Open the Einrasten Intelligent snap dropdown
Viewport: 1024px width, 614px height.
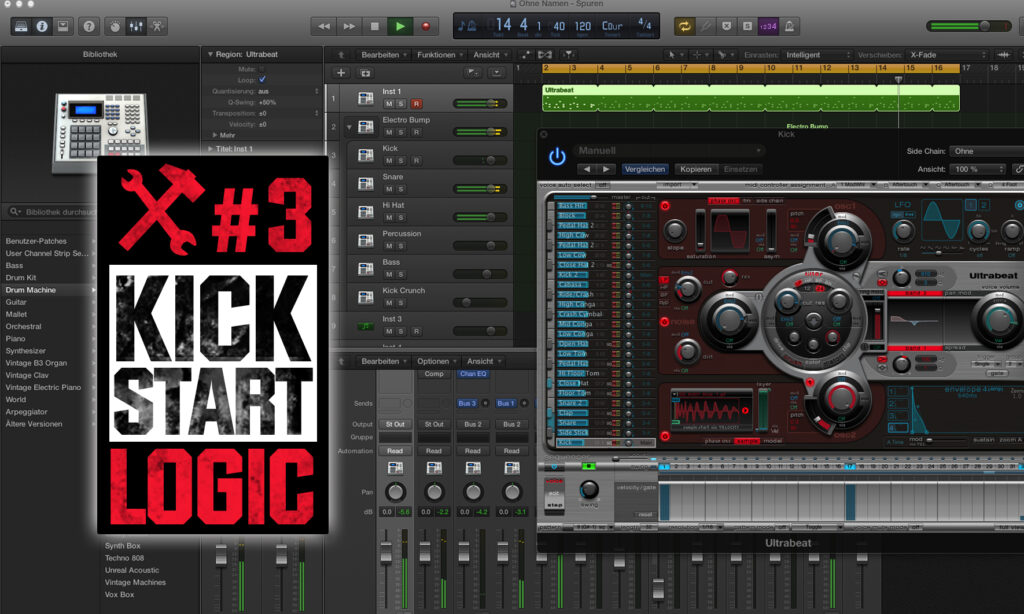pos(818,55)
